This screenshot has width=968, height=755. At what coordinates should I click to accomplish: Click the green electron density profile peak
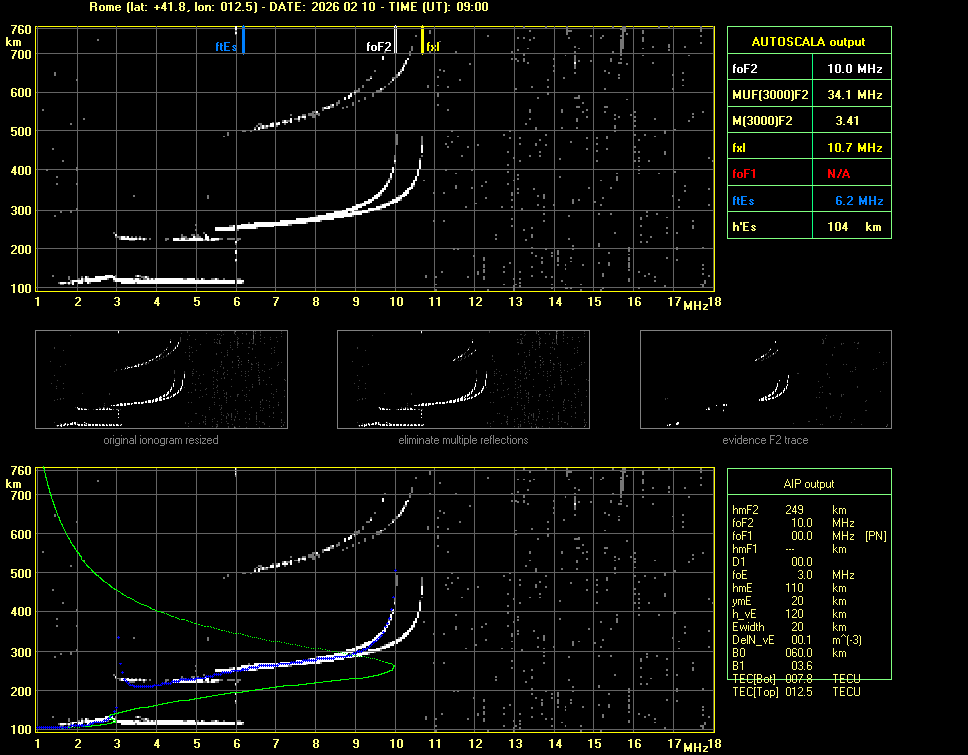click(x=394, y=666)
